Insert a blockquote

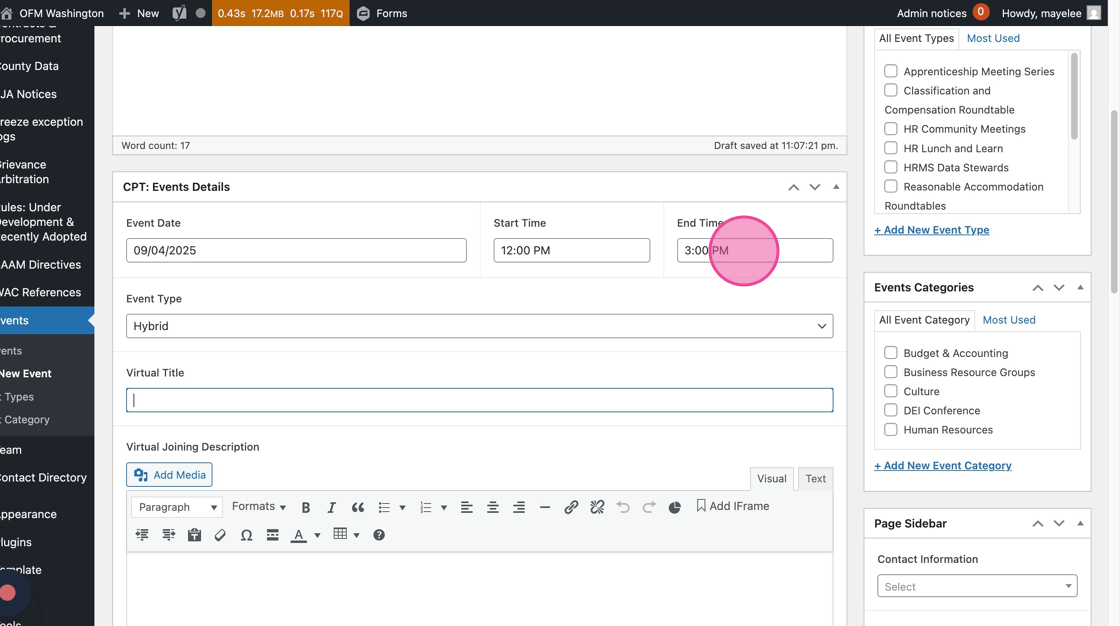click(357, 508)
